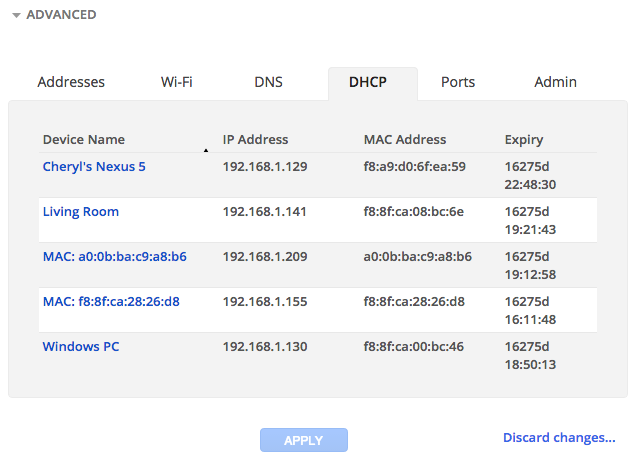Open the Living Room device link
Screen dimensions: 638x461
(x=81, y=212)
